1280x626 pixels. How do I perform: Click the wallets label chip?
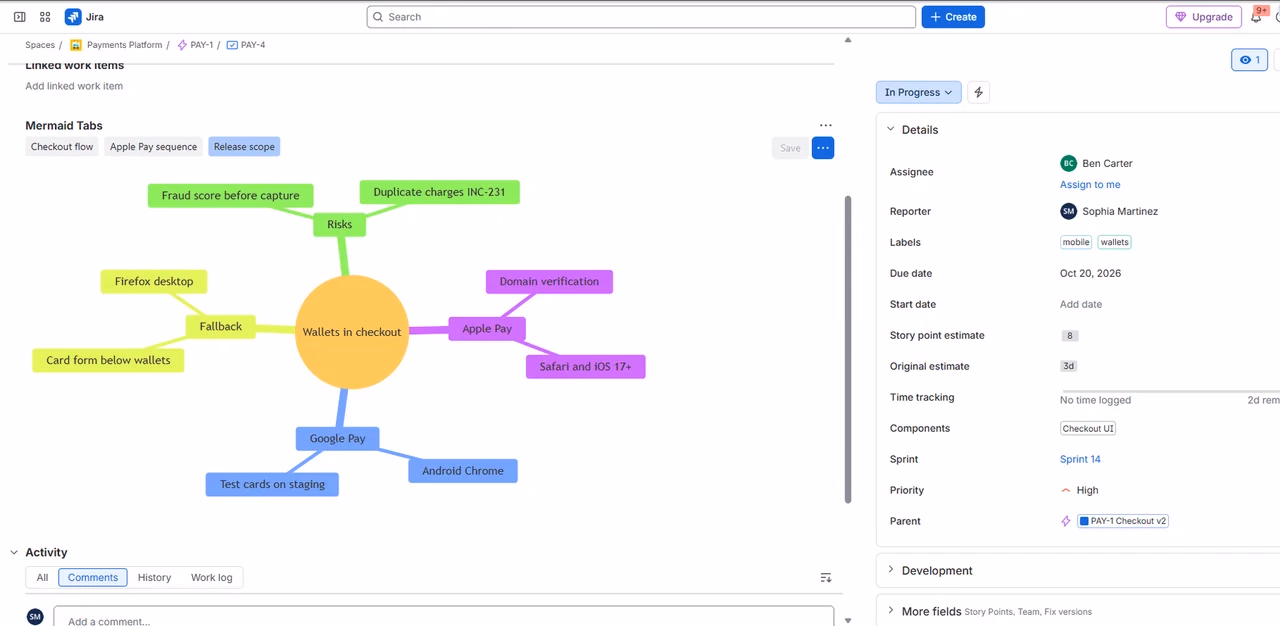point(1115,242)
